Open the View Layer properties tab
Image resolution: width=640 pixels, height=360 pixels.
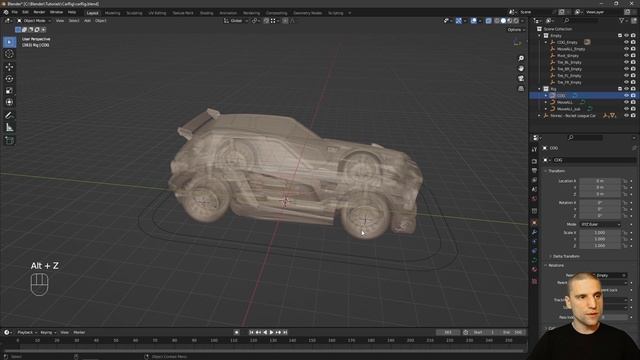coord(534,180)
